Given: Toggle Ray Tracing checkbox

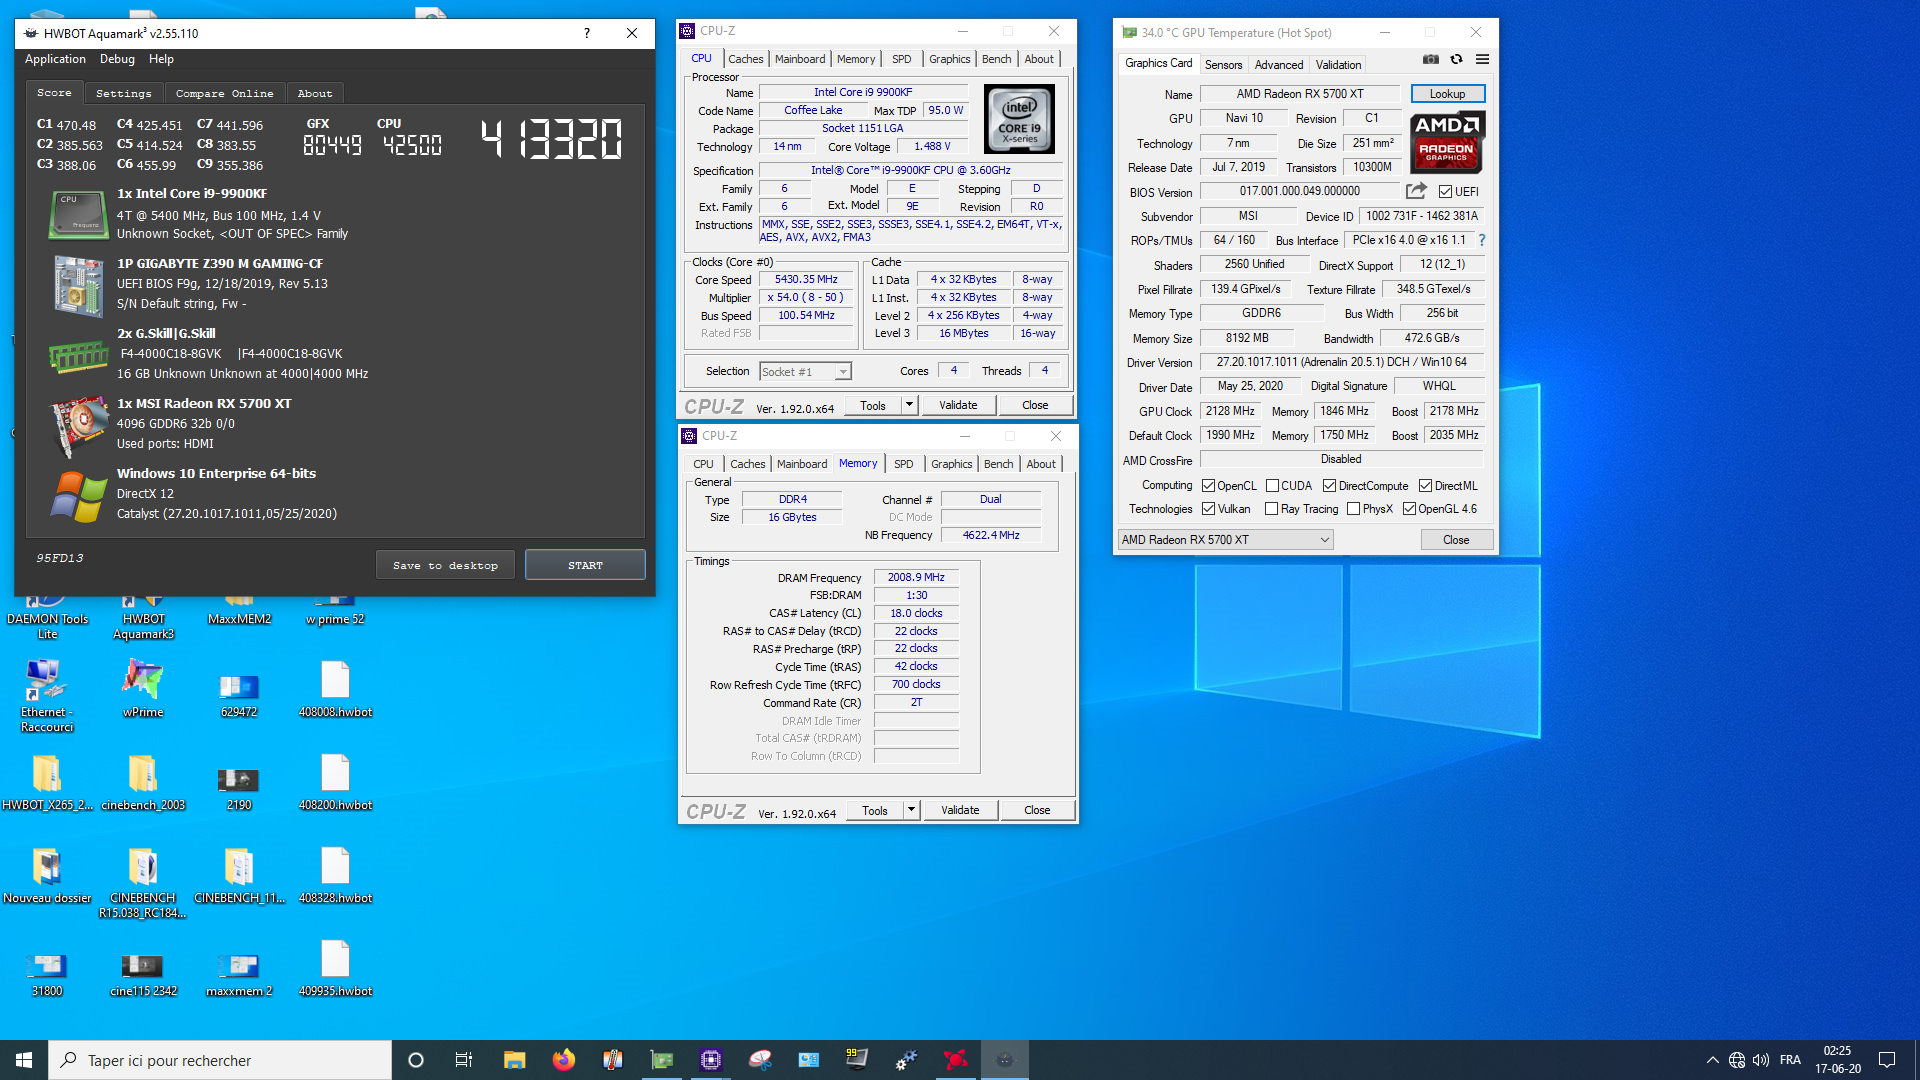Looking at the screenshot, I should (x=1271, y=509).
